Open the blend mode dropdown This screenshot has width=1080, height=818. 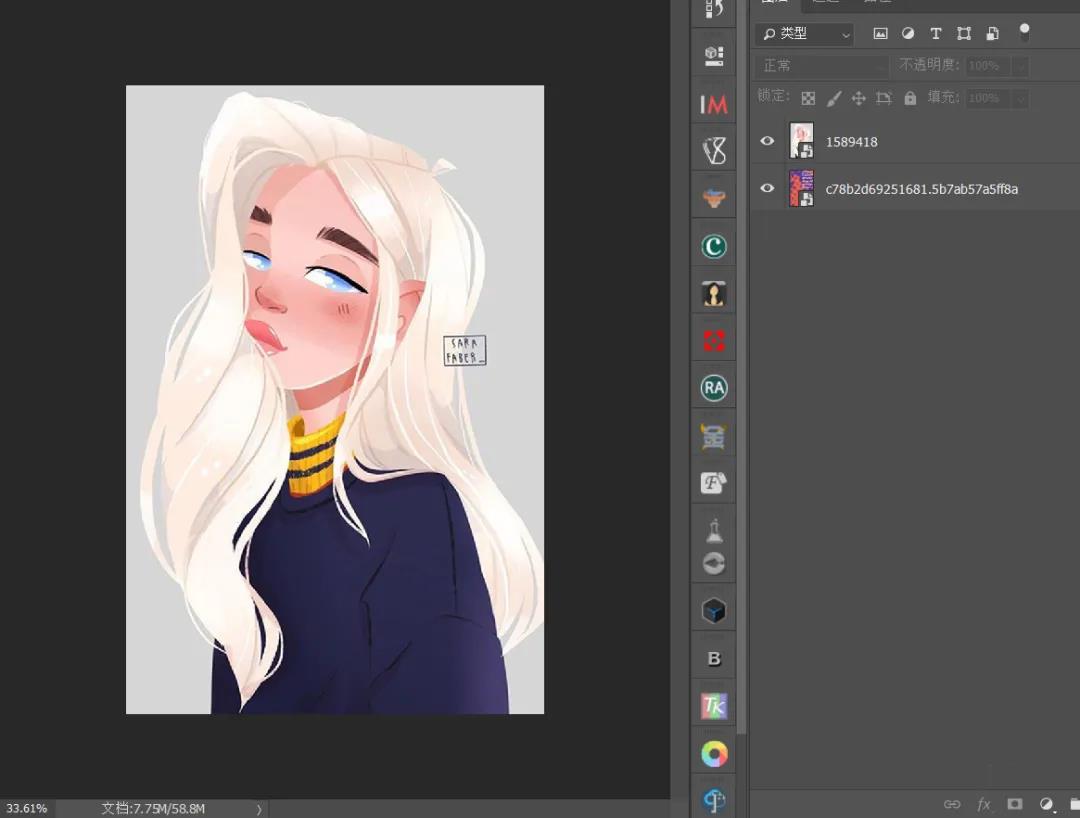pyautogui.click(x=820, y=66)
